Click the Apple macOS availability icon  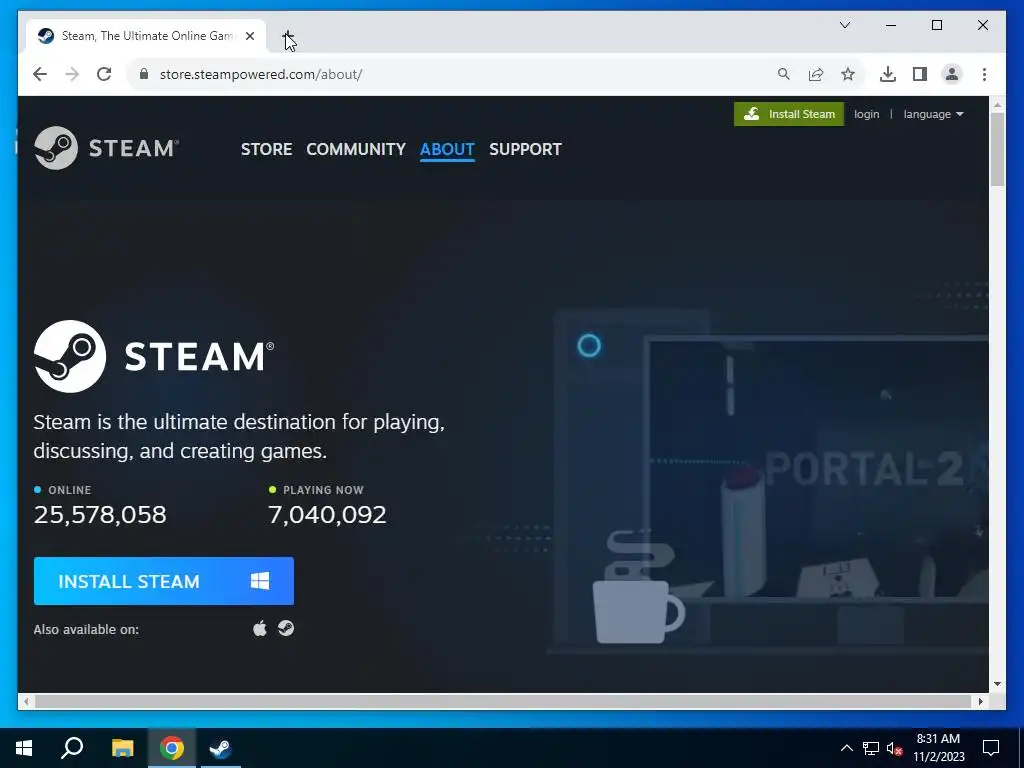click(x=260, y=628)
